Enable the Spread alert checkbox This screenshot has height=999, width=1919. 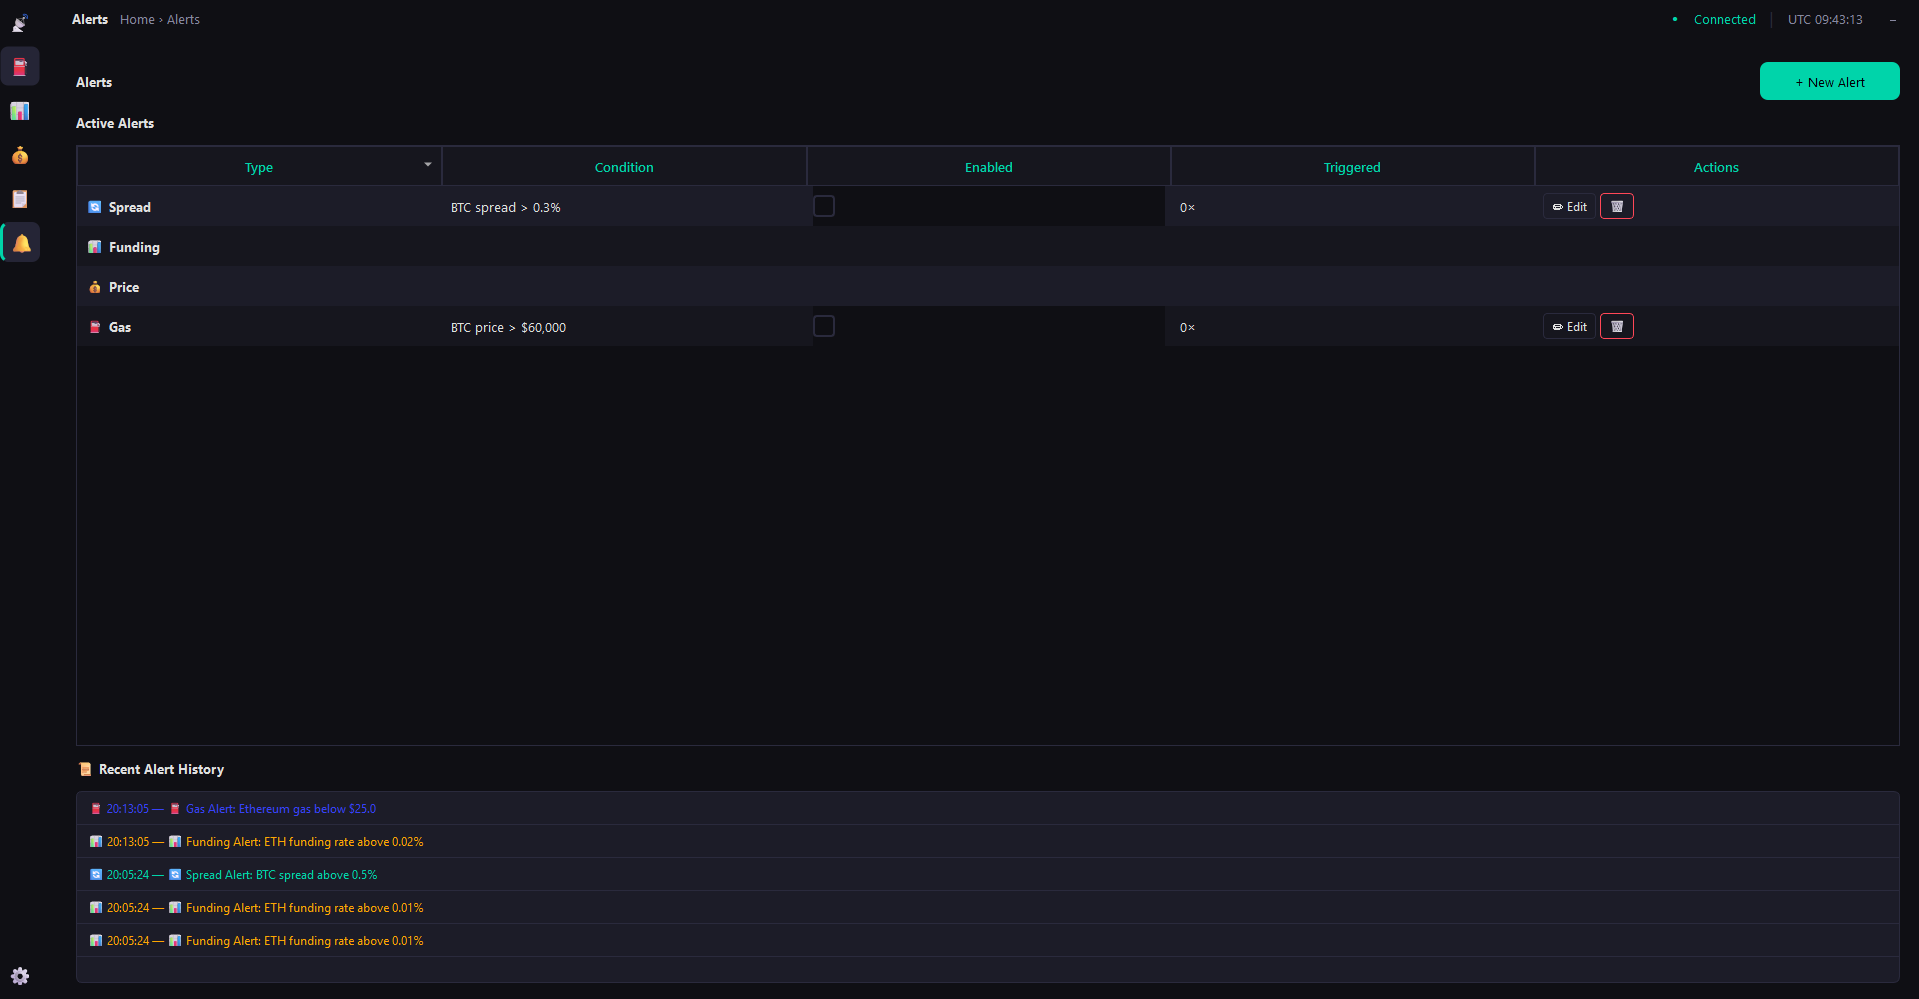[x=824, y=206]
